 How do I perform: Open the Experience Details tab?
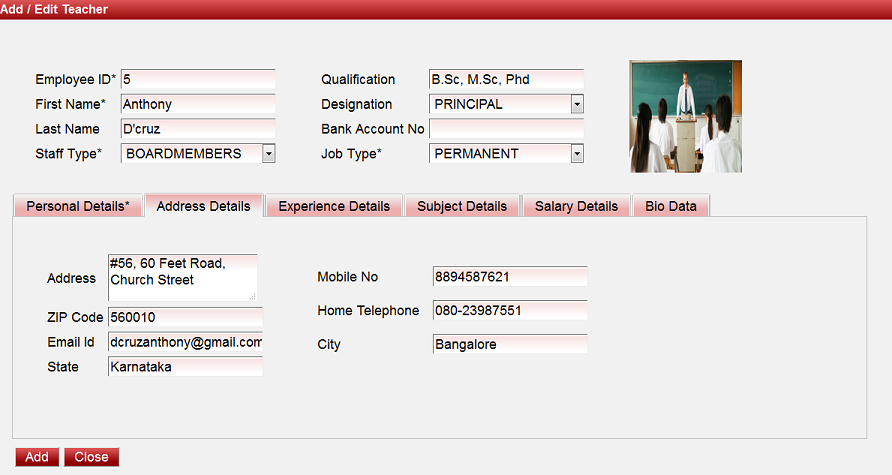point(334,206)
